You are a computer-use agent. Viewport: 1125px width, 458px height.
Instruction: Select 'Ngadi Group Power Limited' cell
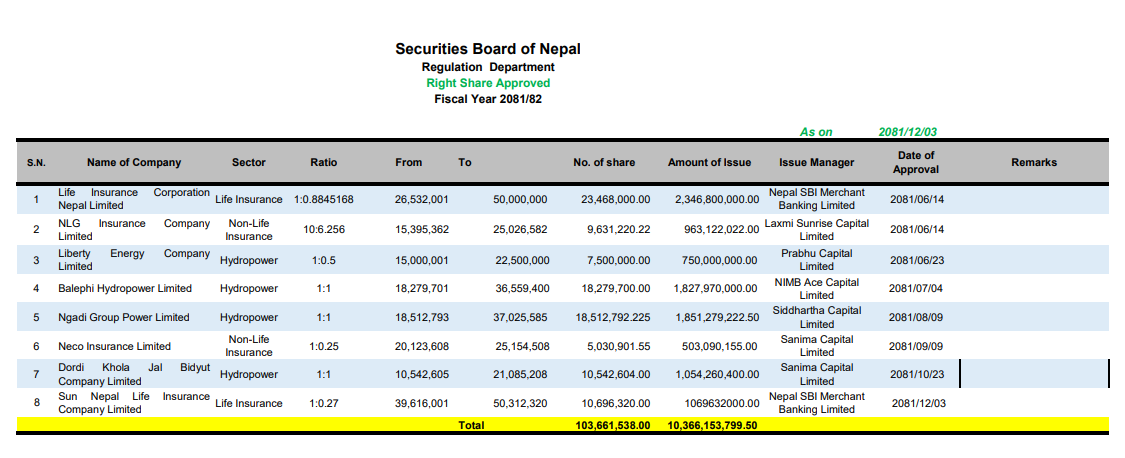(x=123, y=317)
